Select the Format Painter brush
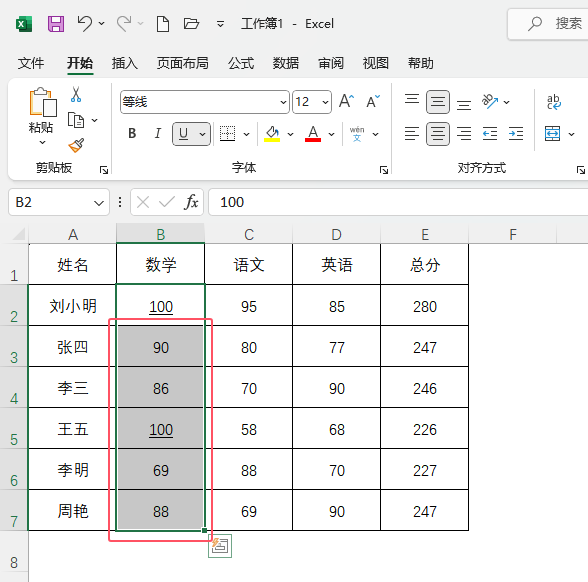Screen dimensions: 588x582 click(76, 146)
